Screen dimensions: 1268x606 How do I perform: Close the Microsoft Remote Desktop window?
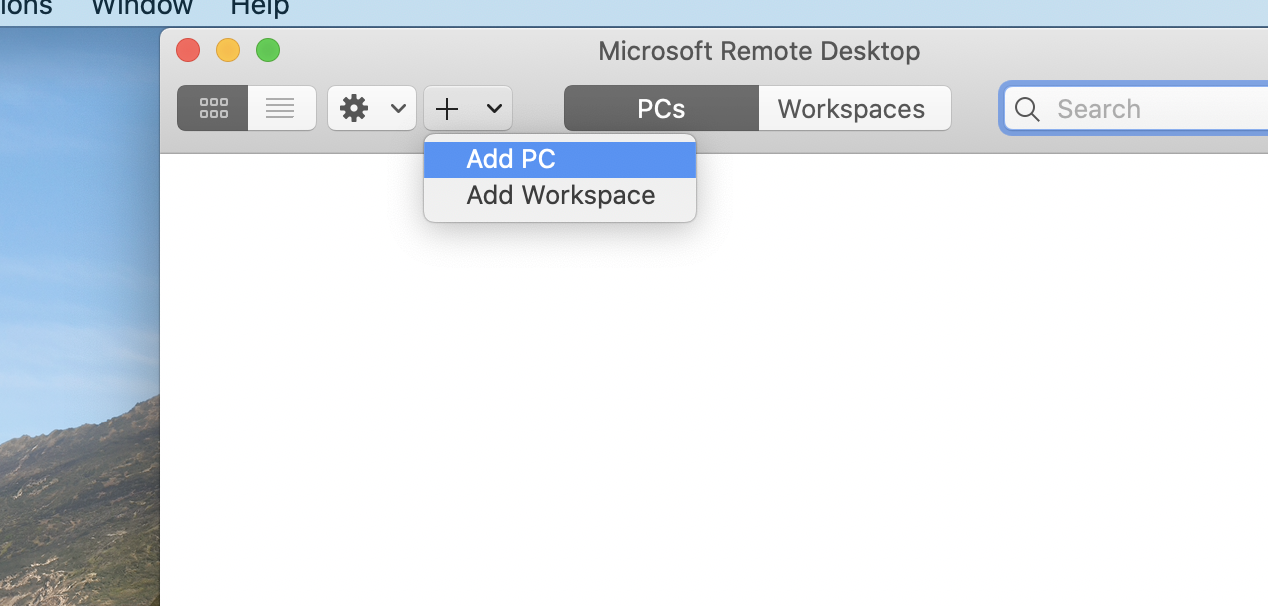pos(188,50)
